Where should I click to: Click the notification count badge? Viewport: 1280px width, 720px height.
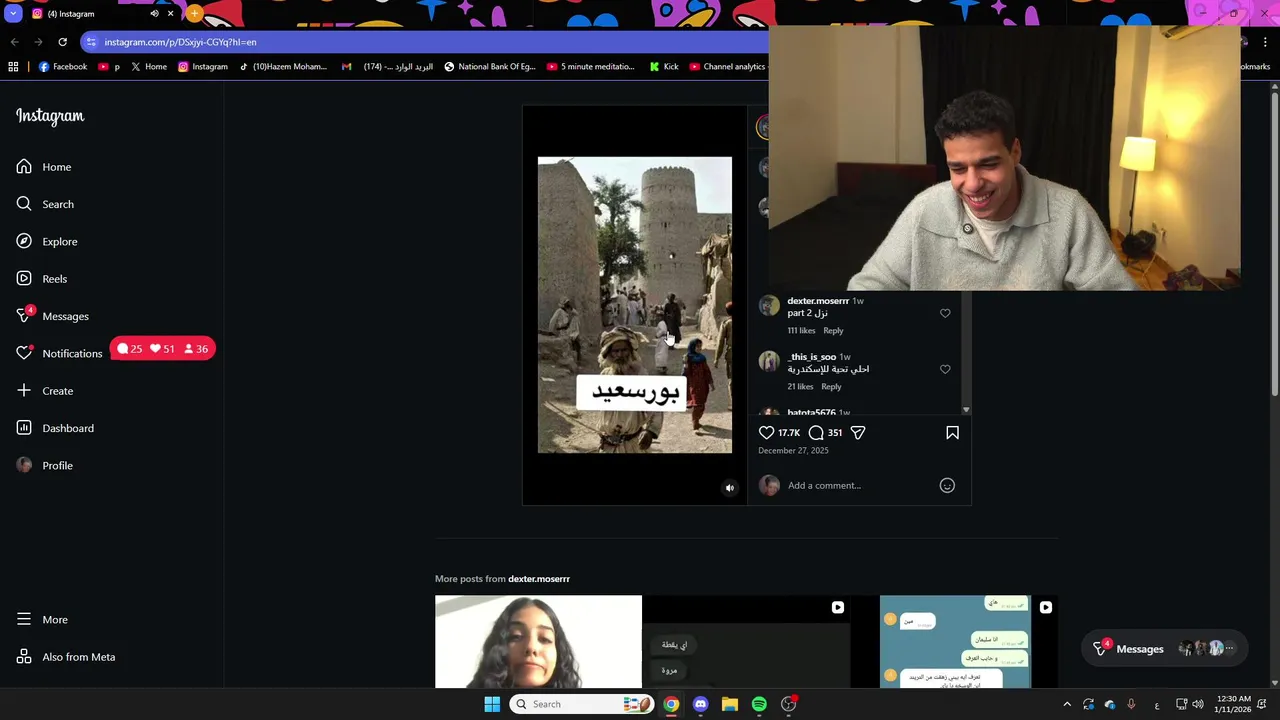(x=163, y=349)
